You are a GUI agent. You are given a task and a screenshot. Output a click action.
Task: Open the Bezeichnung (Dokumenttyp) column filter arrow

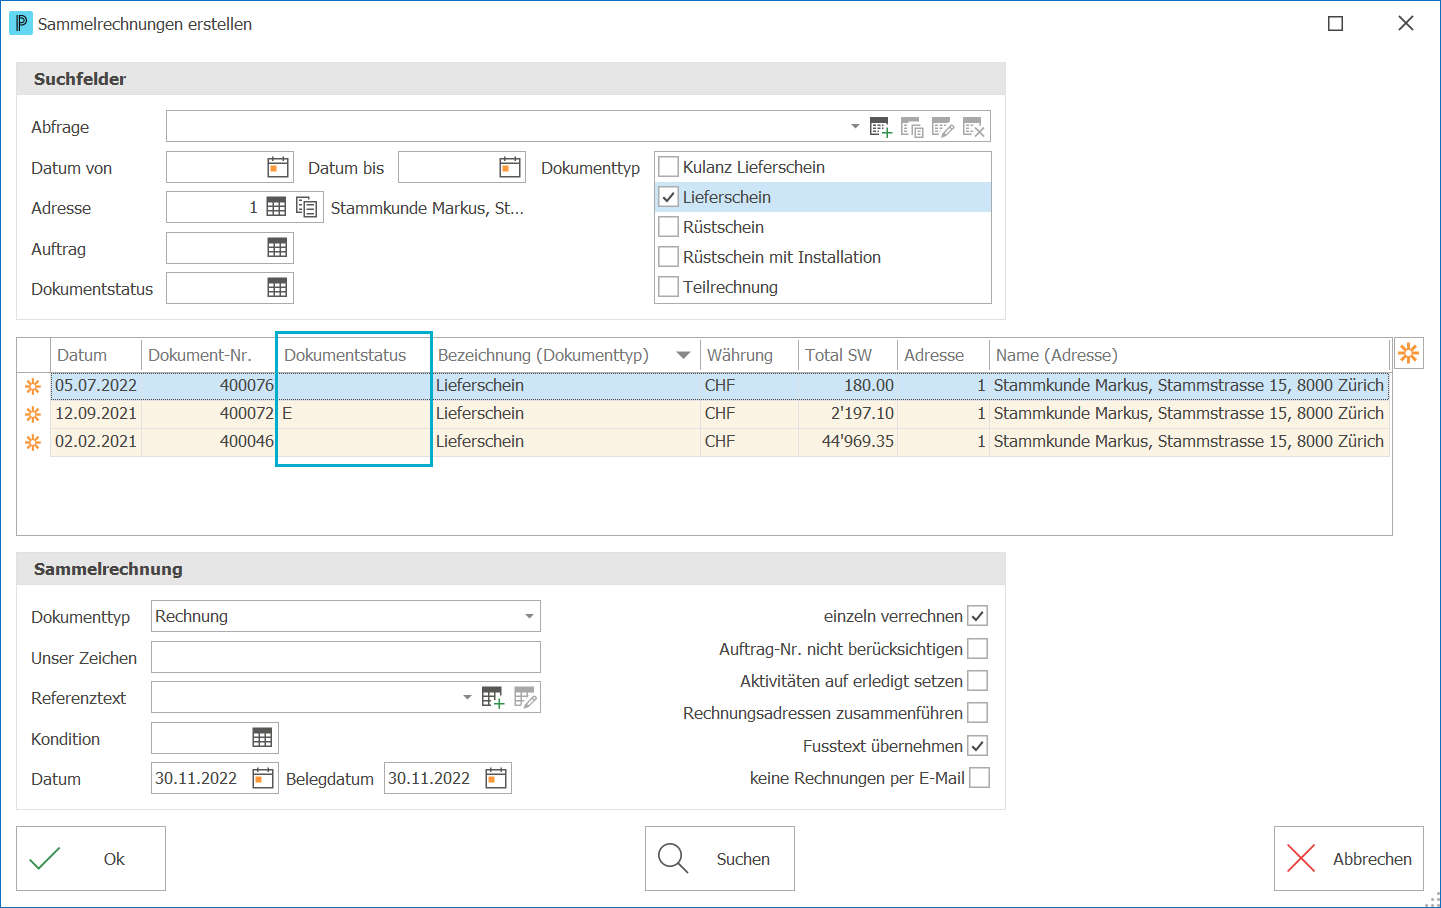[683, 355]
